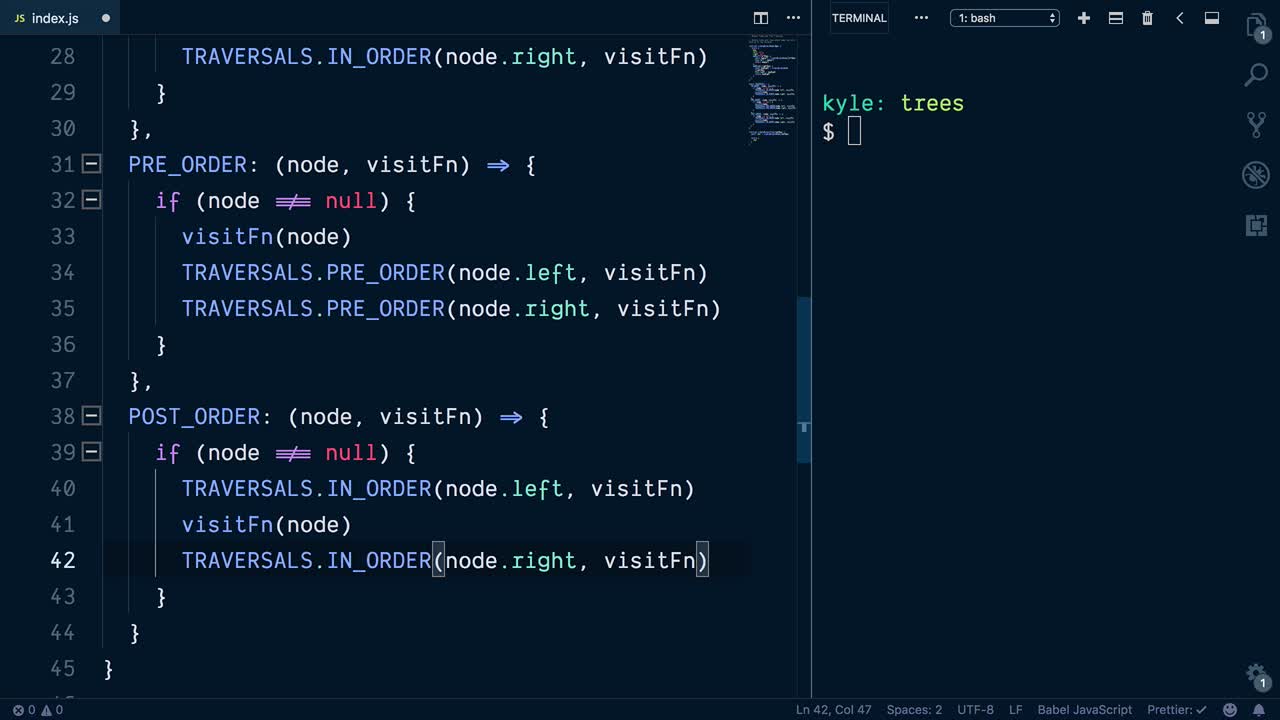Open the Explorer view showing one pending change
Screen dimensions: 1280x720
1256,28
